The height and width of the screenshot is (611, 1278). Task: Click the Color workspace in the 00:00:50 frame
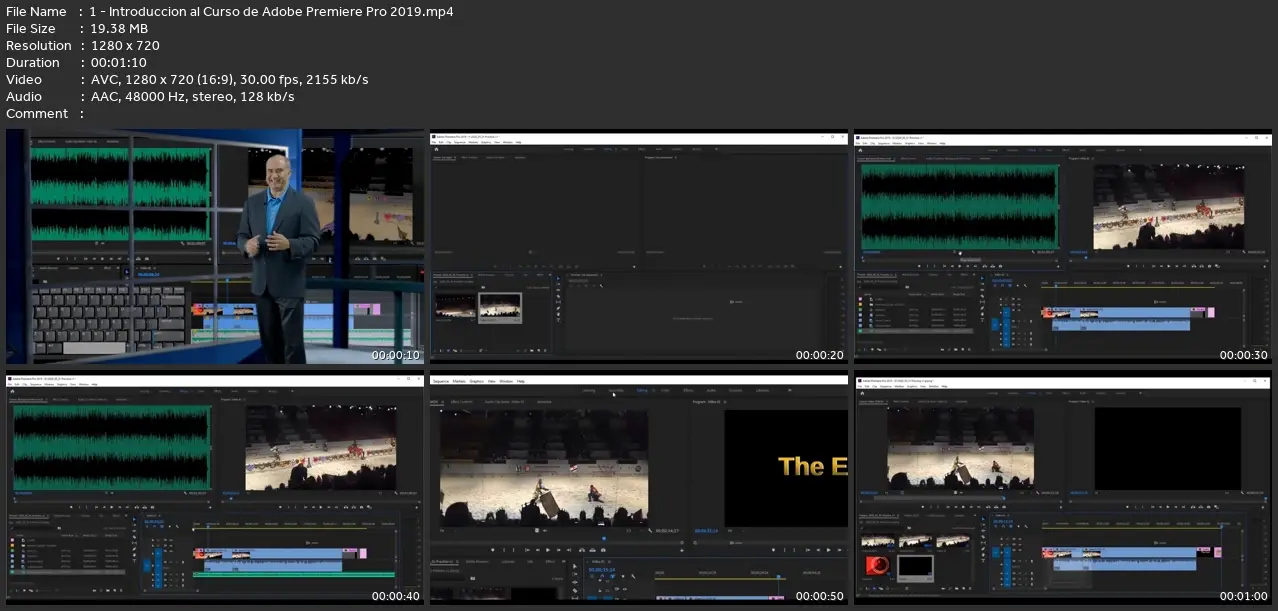coord(665,391)
